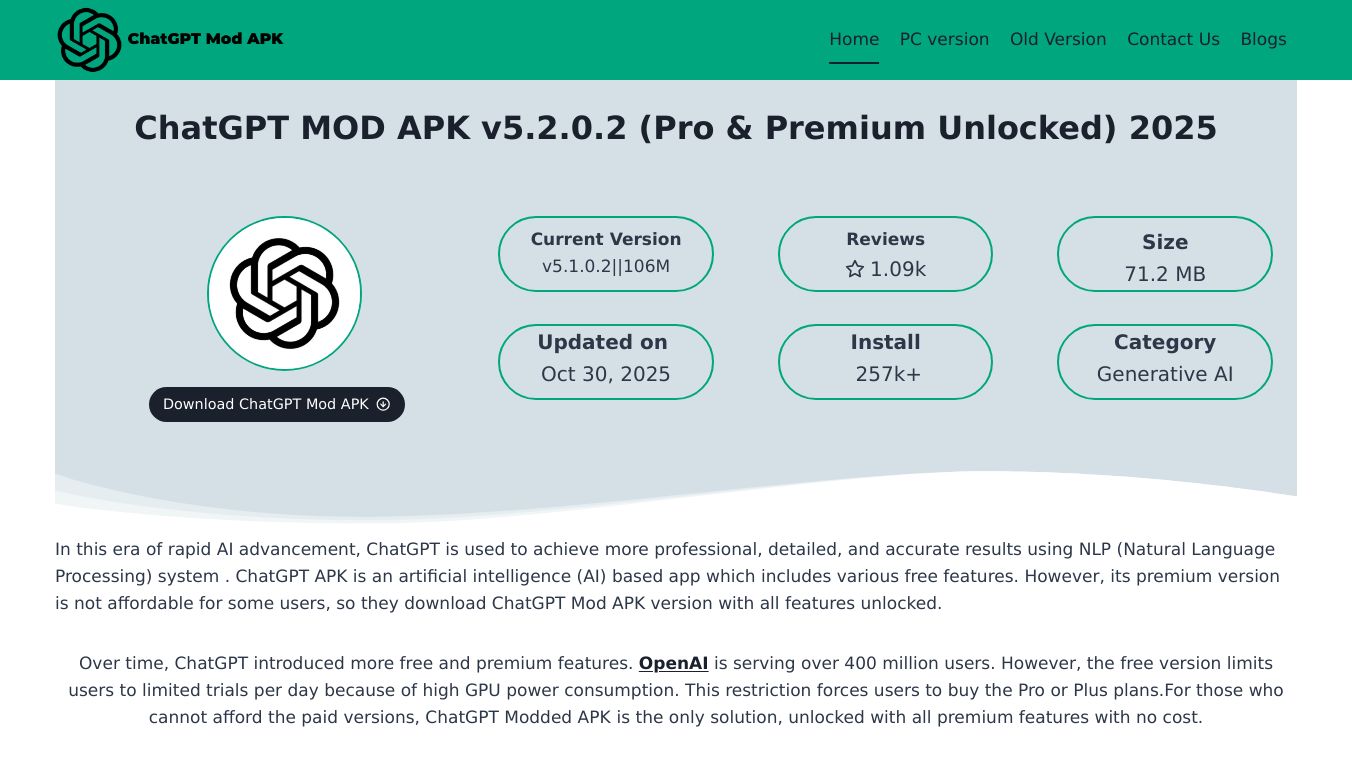Click the large circular ChatGPT app icon

[x=284, y=293]
